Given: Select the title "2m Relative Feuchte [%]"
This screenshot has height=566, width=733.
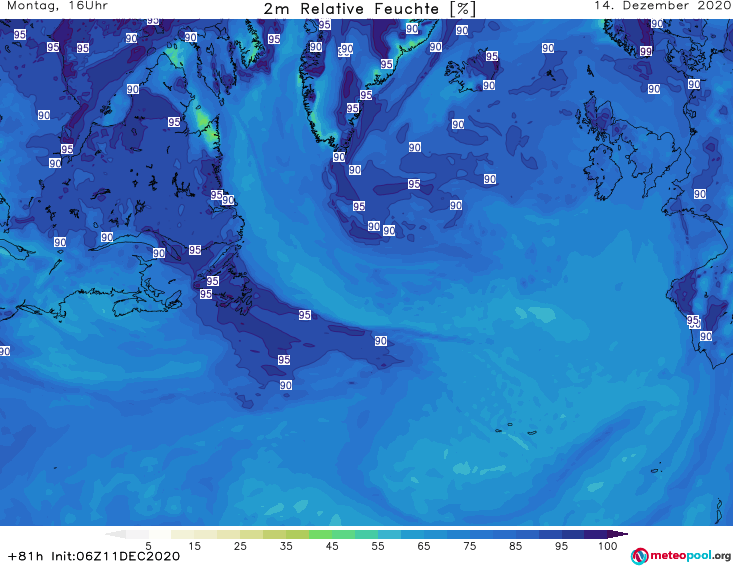Looking at the screenshot, I should (369, 9).
